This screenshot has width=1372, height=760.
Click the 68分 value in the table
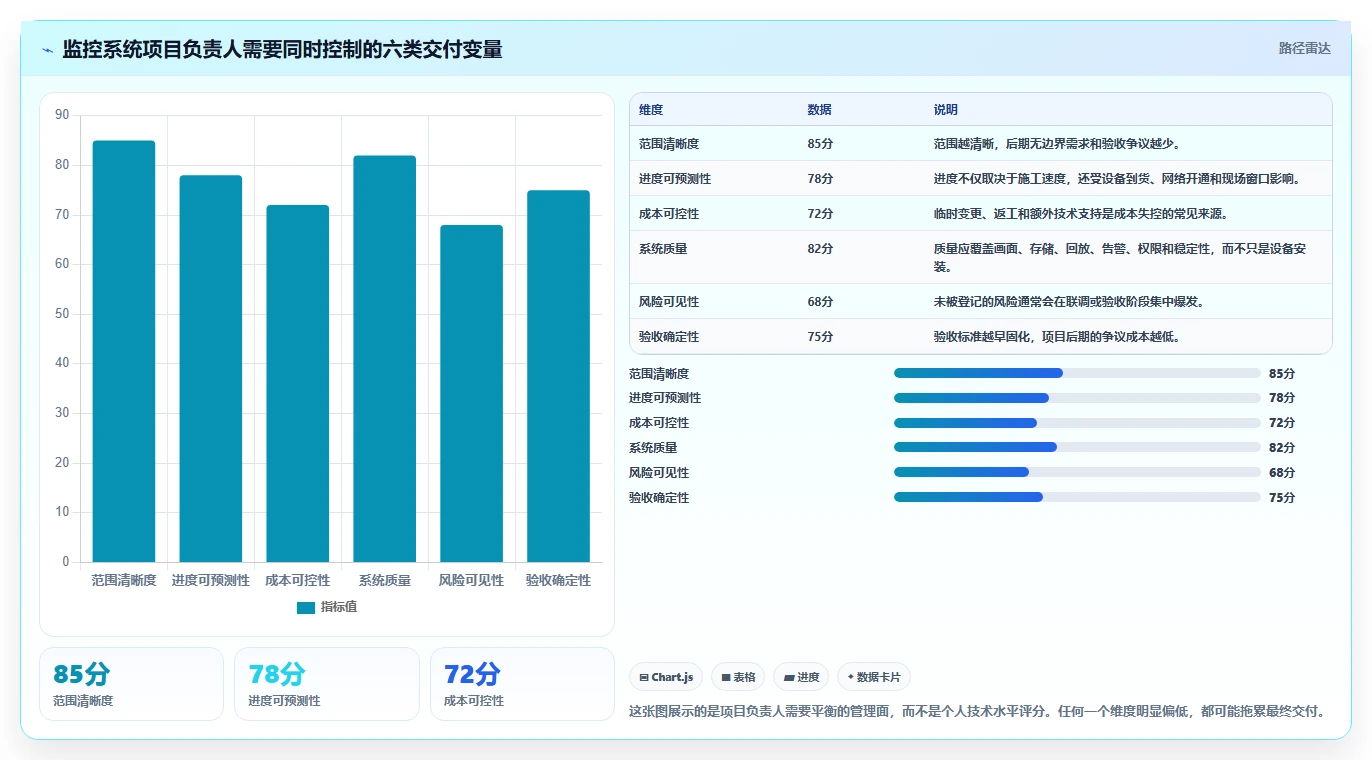click(820, 302)
